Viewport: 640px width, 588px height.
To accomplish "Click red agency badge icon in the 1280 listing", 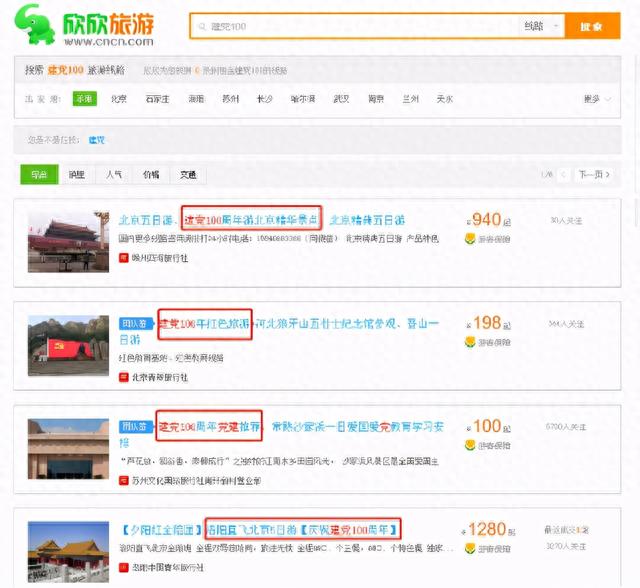I will tap(123, 567).
